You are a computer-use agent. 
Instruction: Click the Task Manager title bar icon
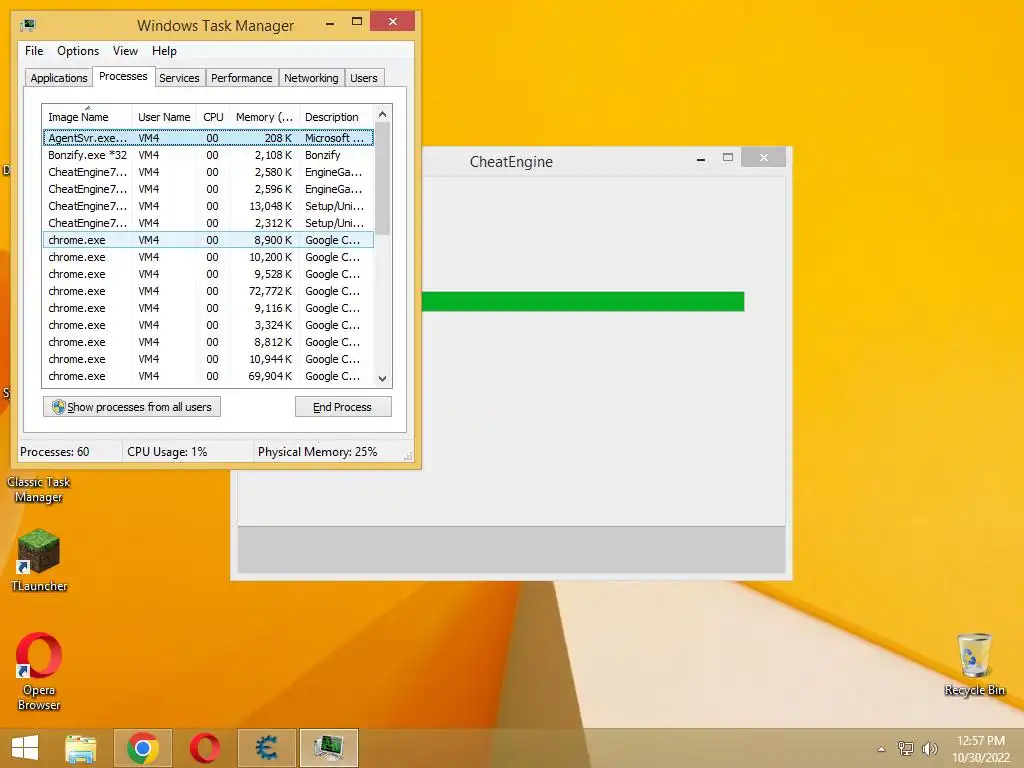click(28, 25)
